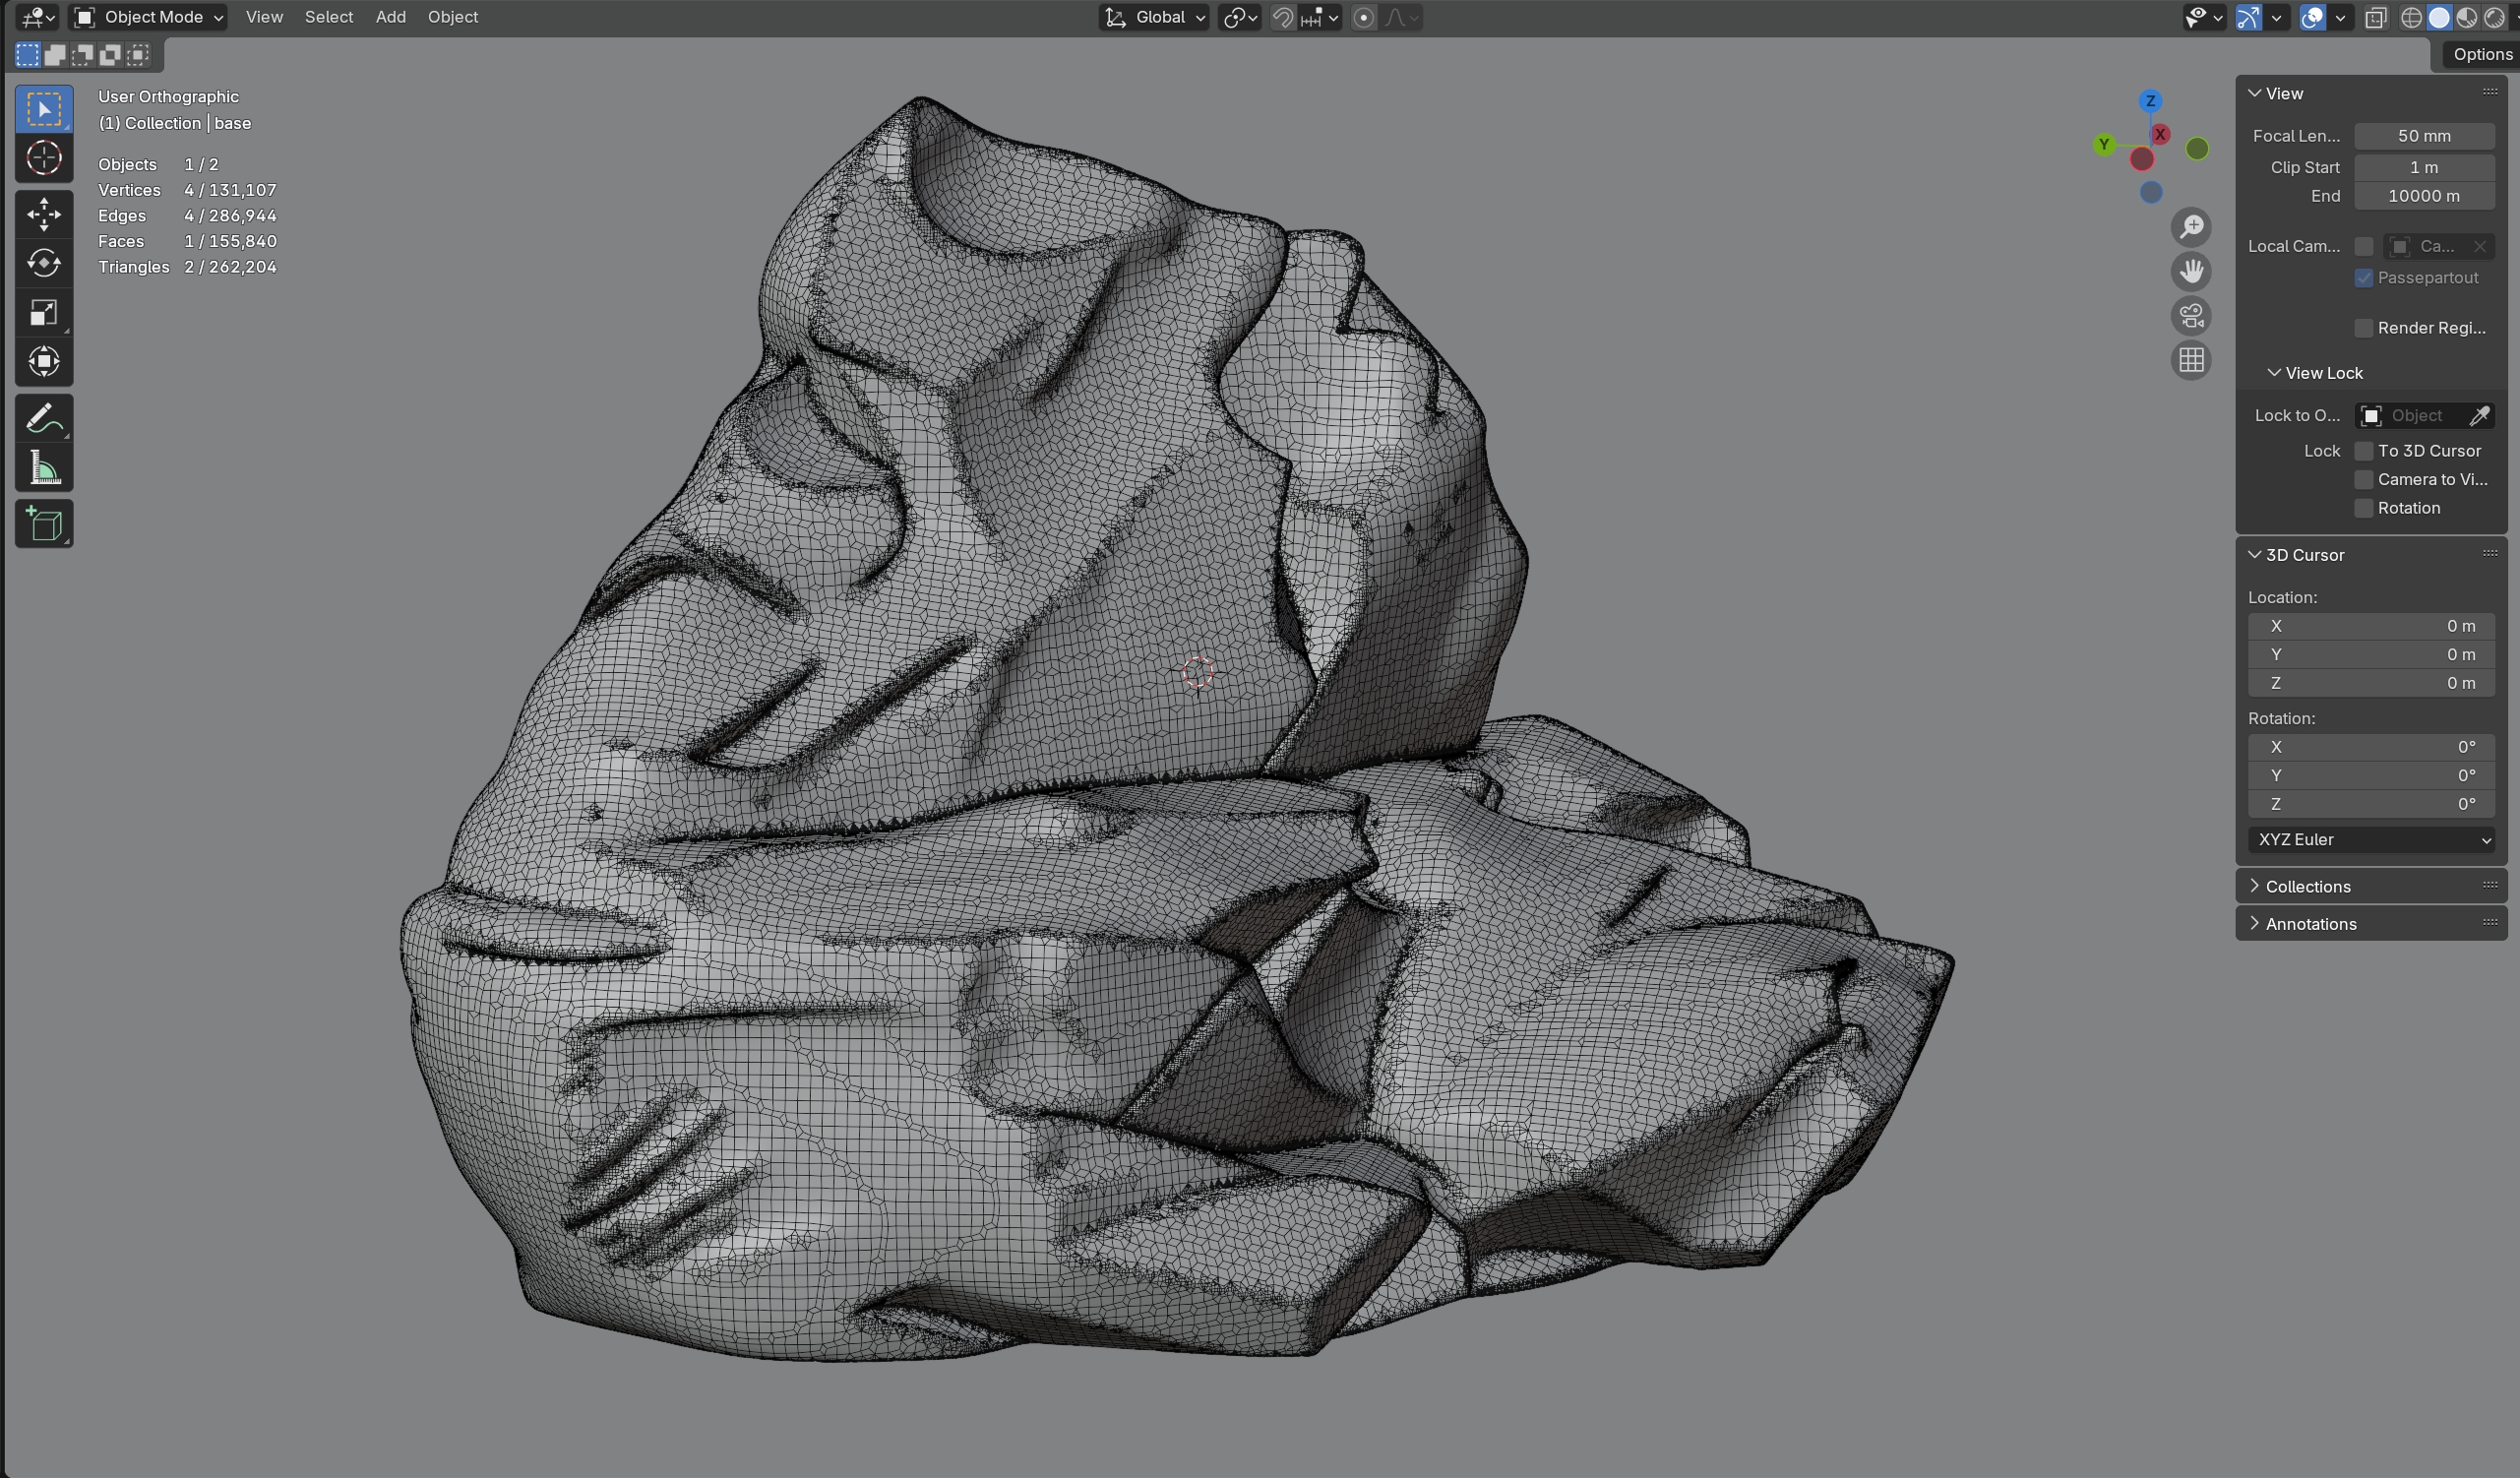Open the Select menu
Screen dimensions: 2520x1478
(328, 17)
